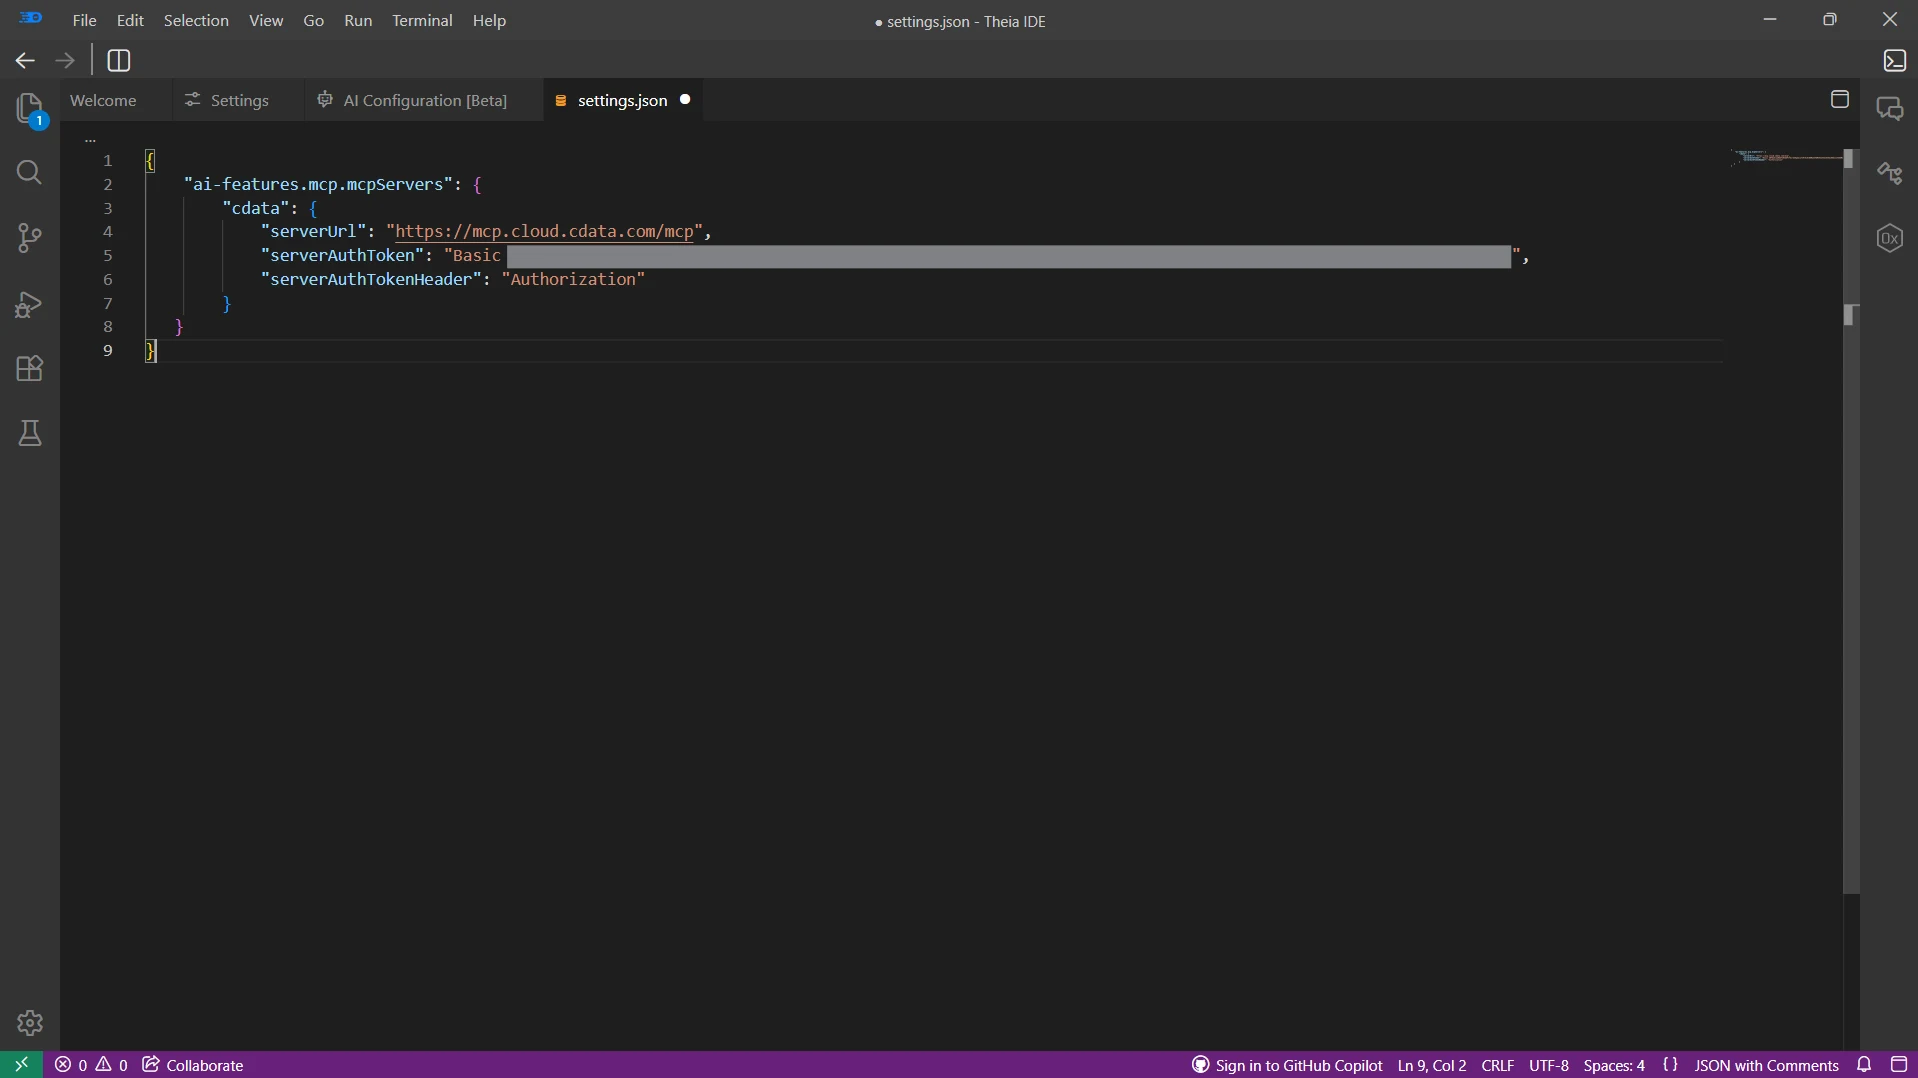Viewport: 1918px width, 1078px height.
Task: Click the curly braces status icon
Action: coord(1670,1065)
